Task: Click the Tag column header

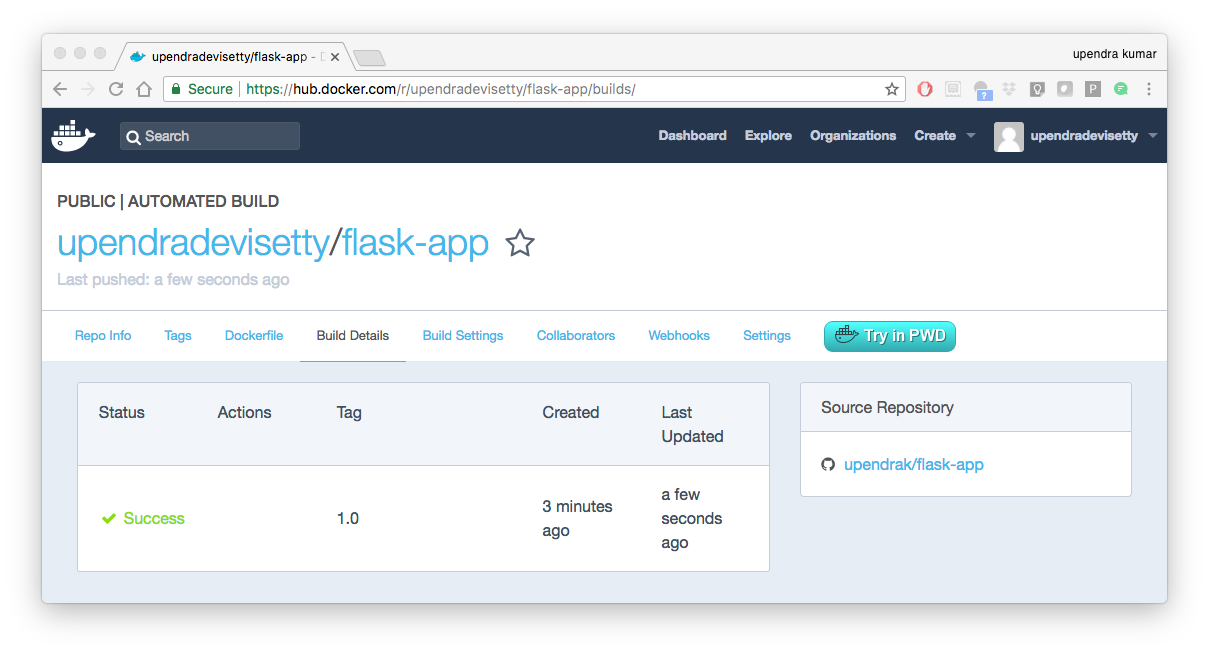Action: point(349,412)
